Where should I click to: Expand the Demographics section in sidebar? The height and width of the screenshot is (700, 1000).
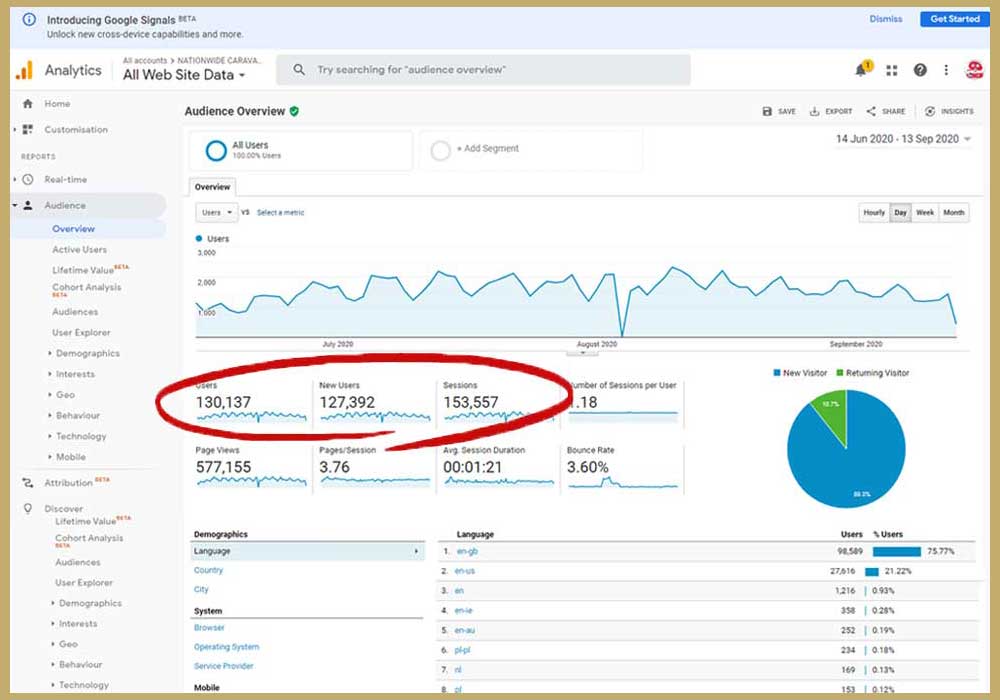click(87, 354)
